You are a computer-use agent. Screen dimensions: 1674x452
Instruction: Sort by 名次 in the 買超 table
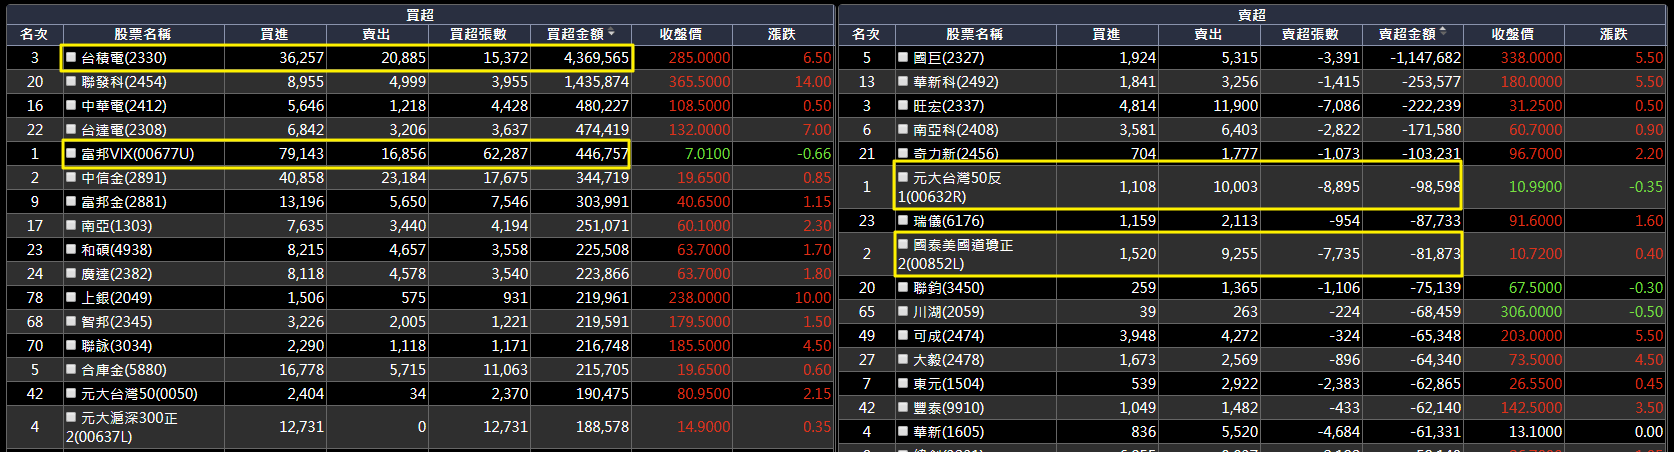point(34,34)
